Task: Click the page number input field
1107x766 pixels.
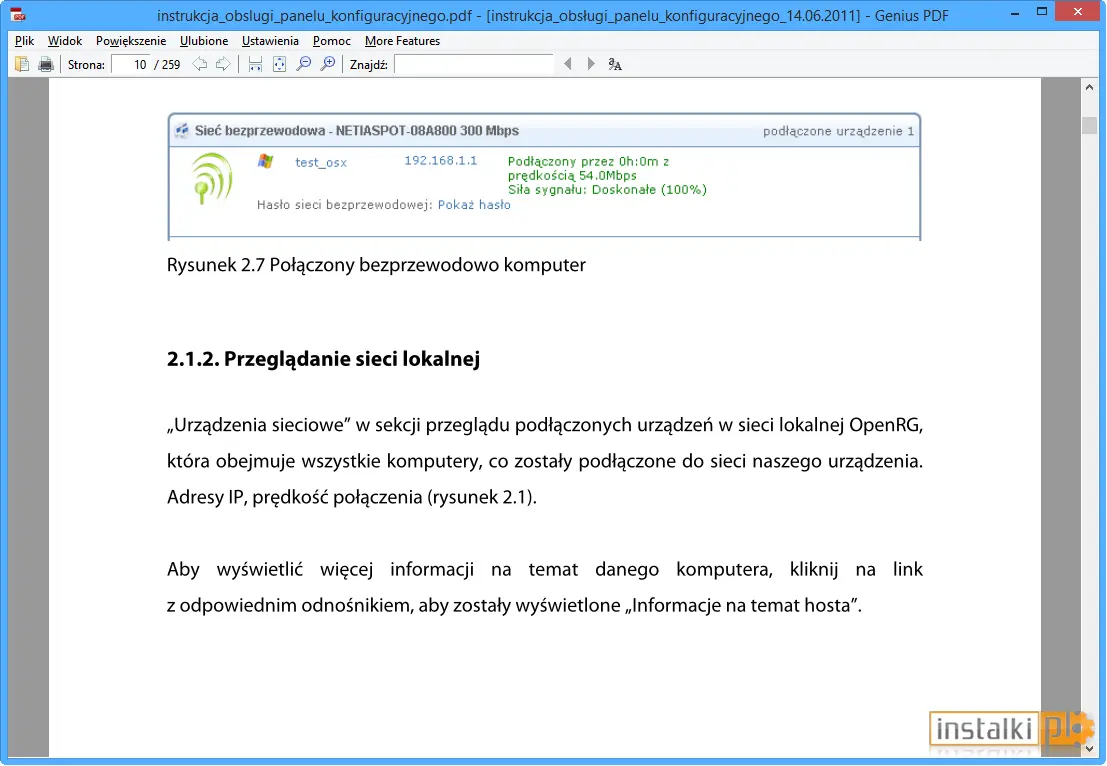Action: tap(131, 65)
